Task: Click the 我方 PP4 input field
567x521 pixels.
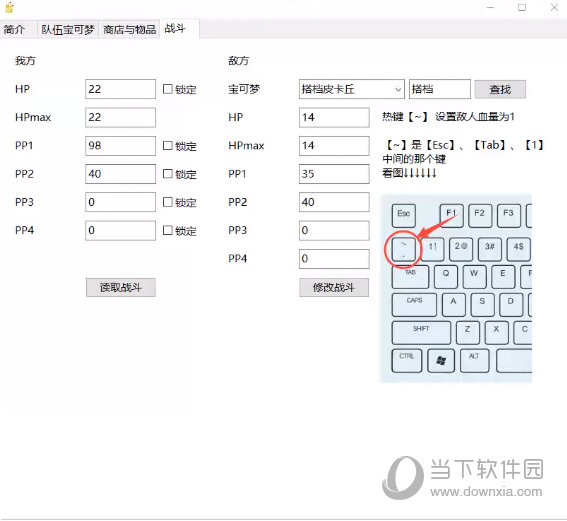Action: coord(120,230)
